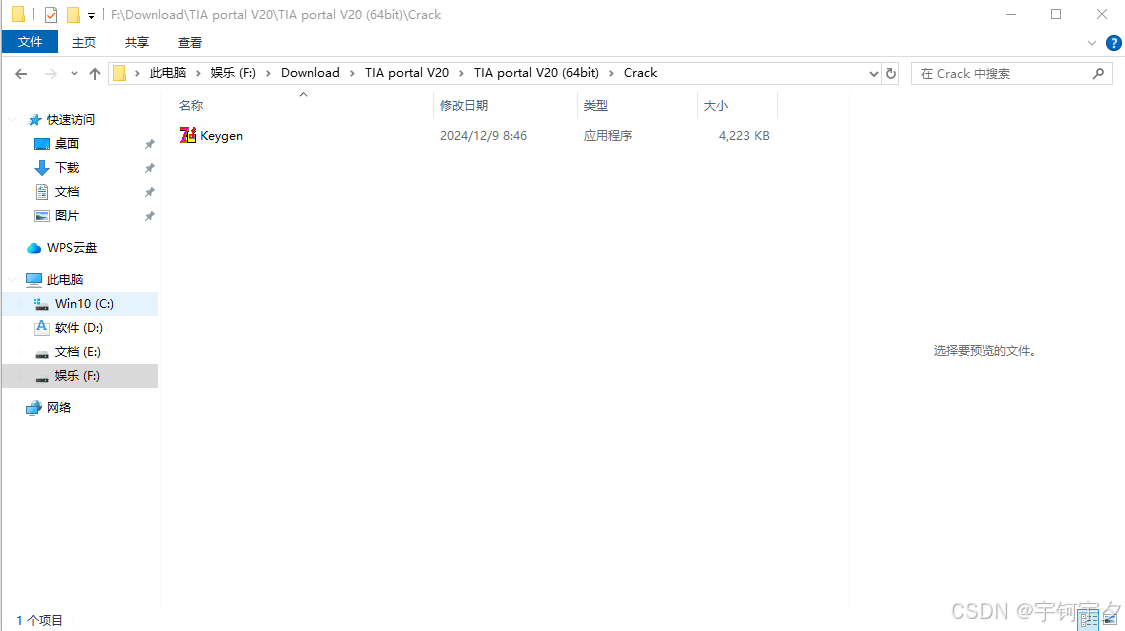
Task: Minimize the Explorer window
Action: coord(1011,14)
